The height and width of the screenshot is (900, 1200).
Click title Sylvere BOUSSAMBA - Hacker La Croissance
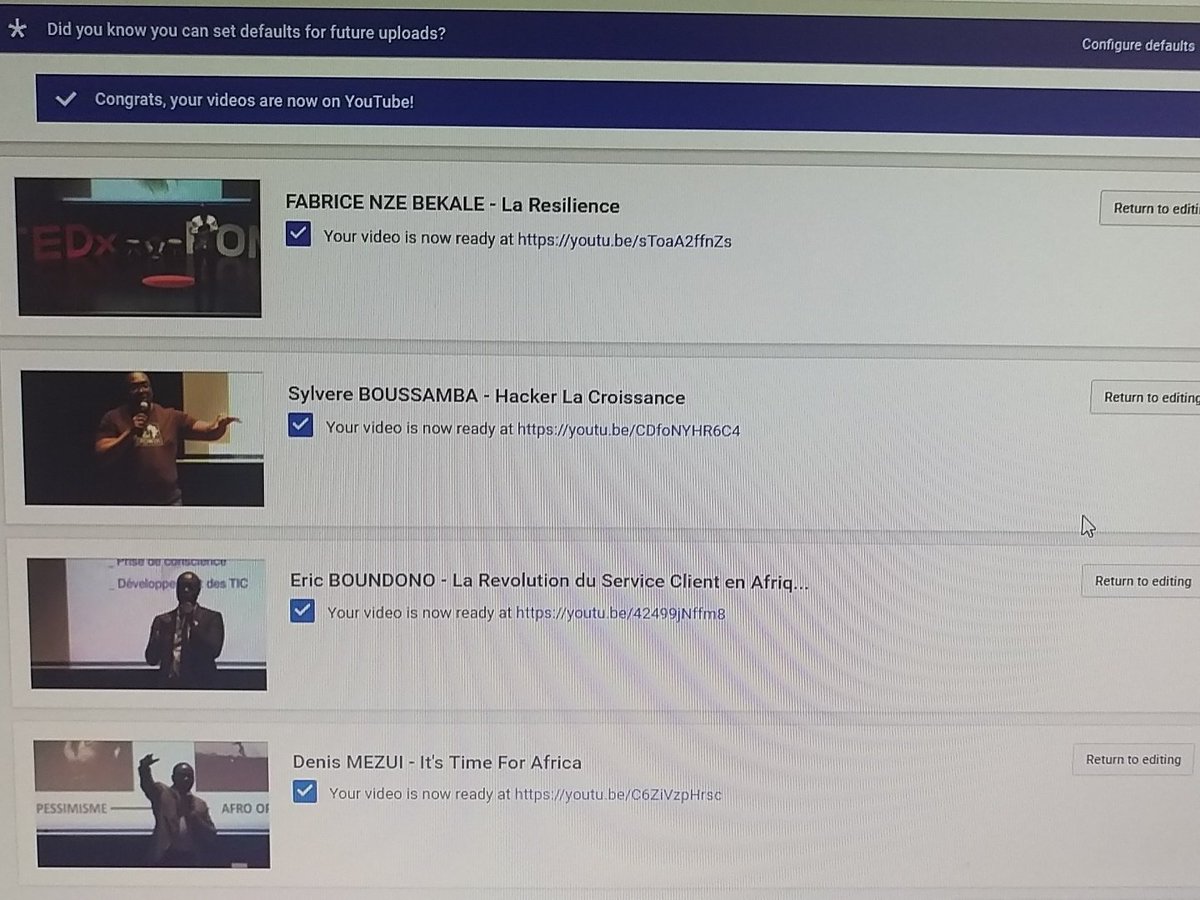(x=487, y=396)
